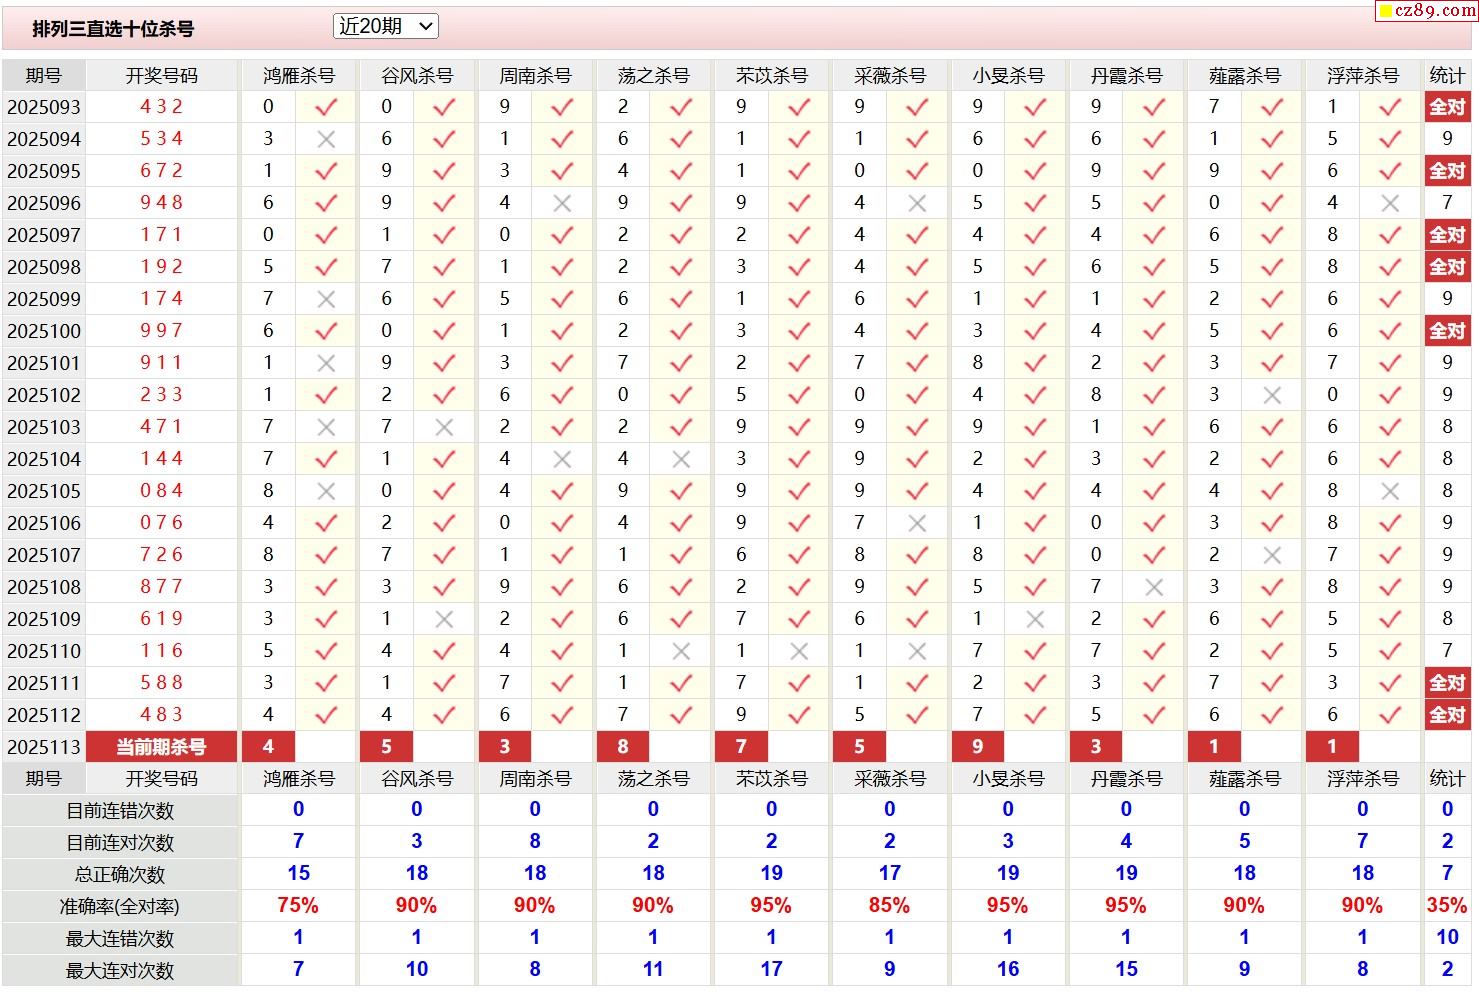Click the top 小旻杀号 column header

(x=1008, y=75)
